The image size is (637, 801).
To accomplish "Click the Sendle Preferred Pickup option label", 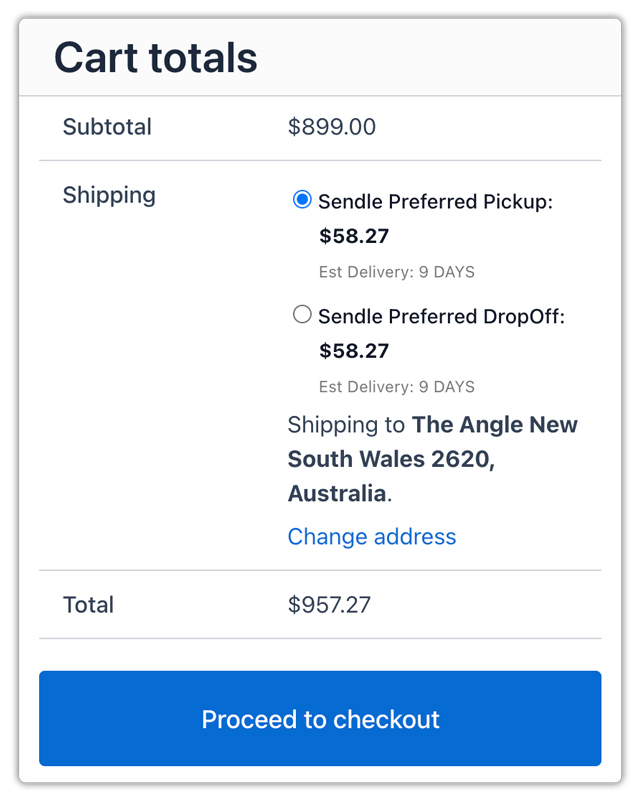I will point(446,201).
